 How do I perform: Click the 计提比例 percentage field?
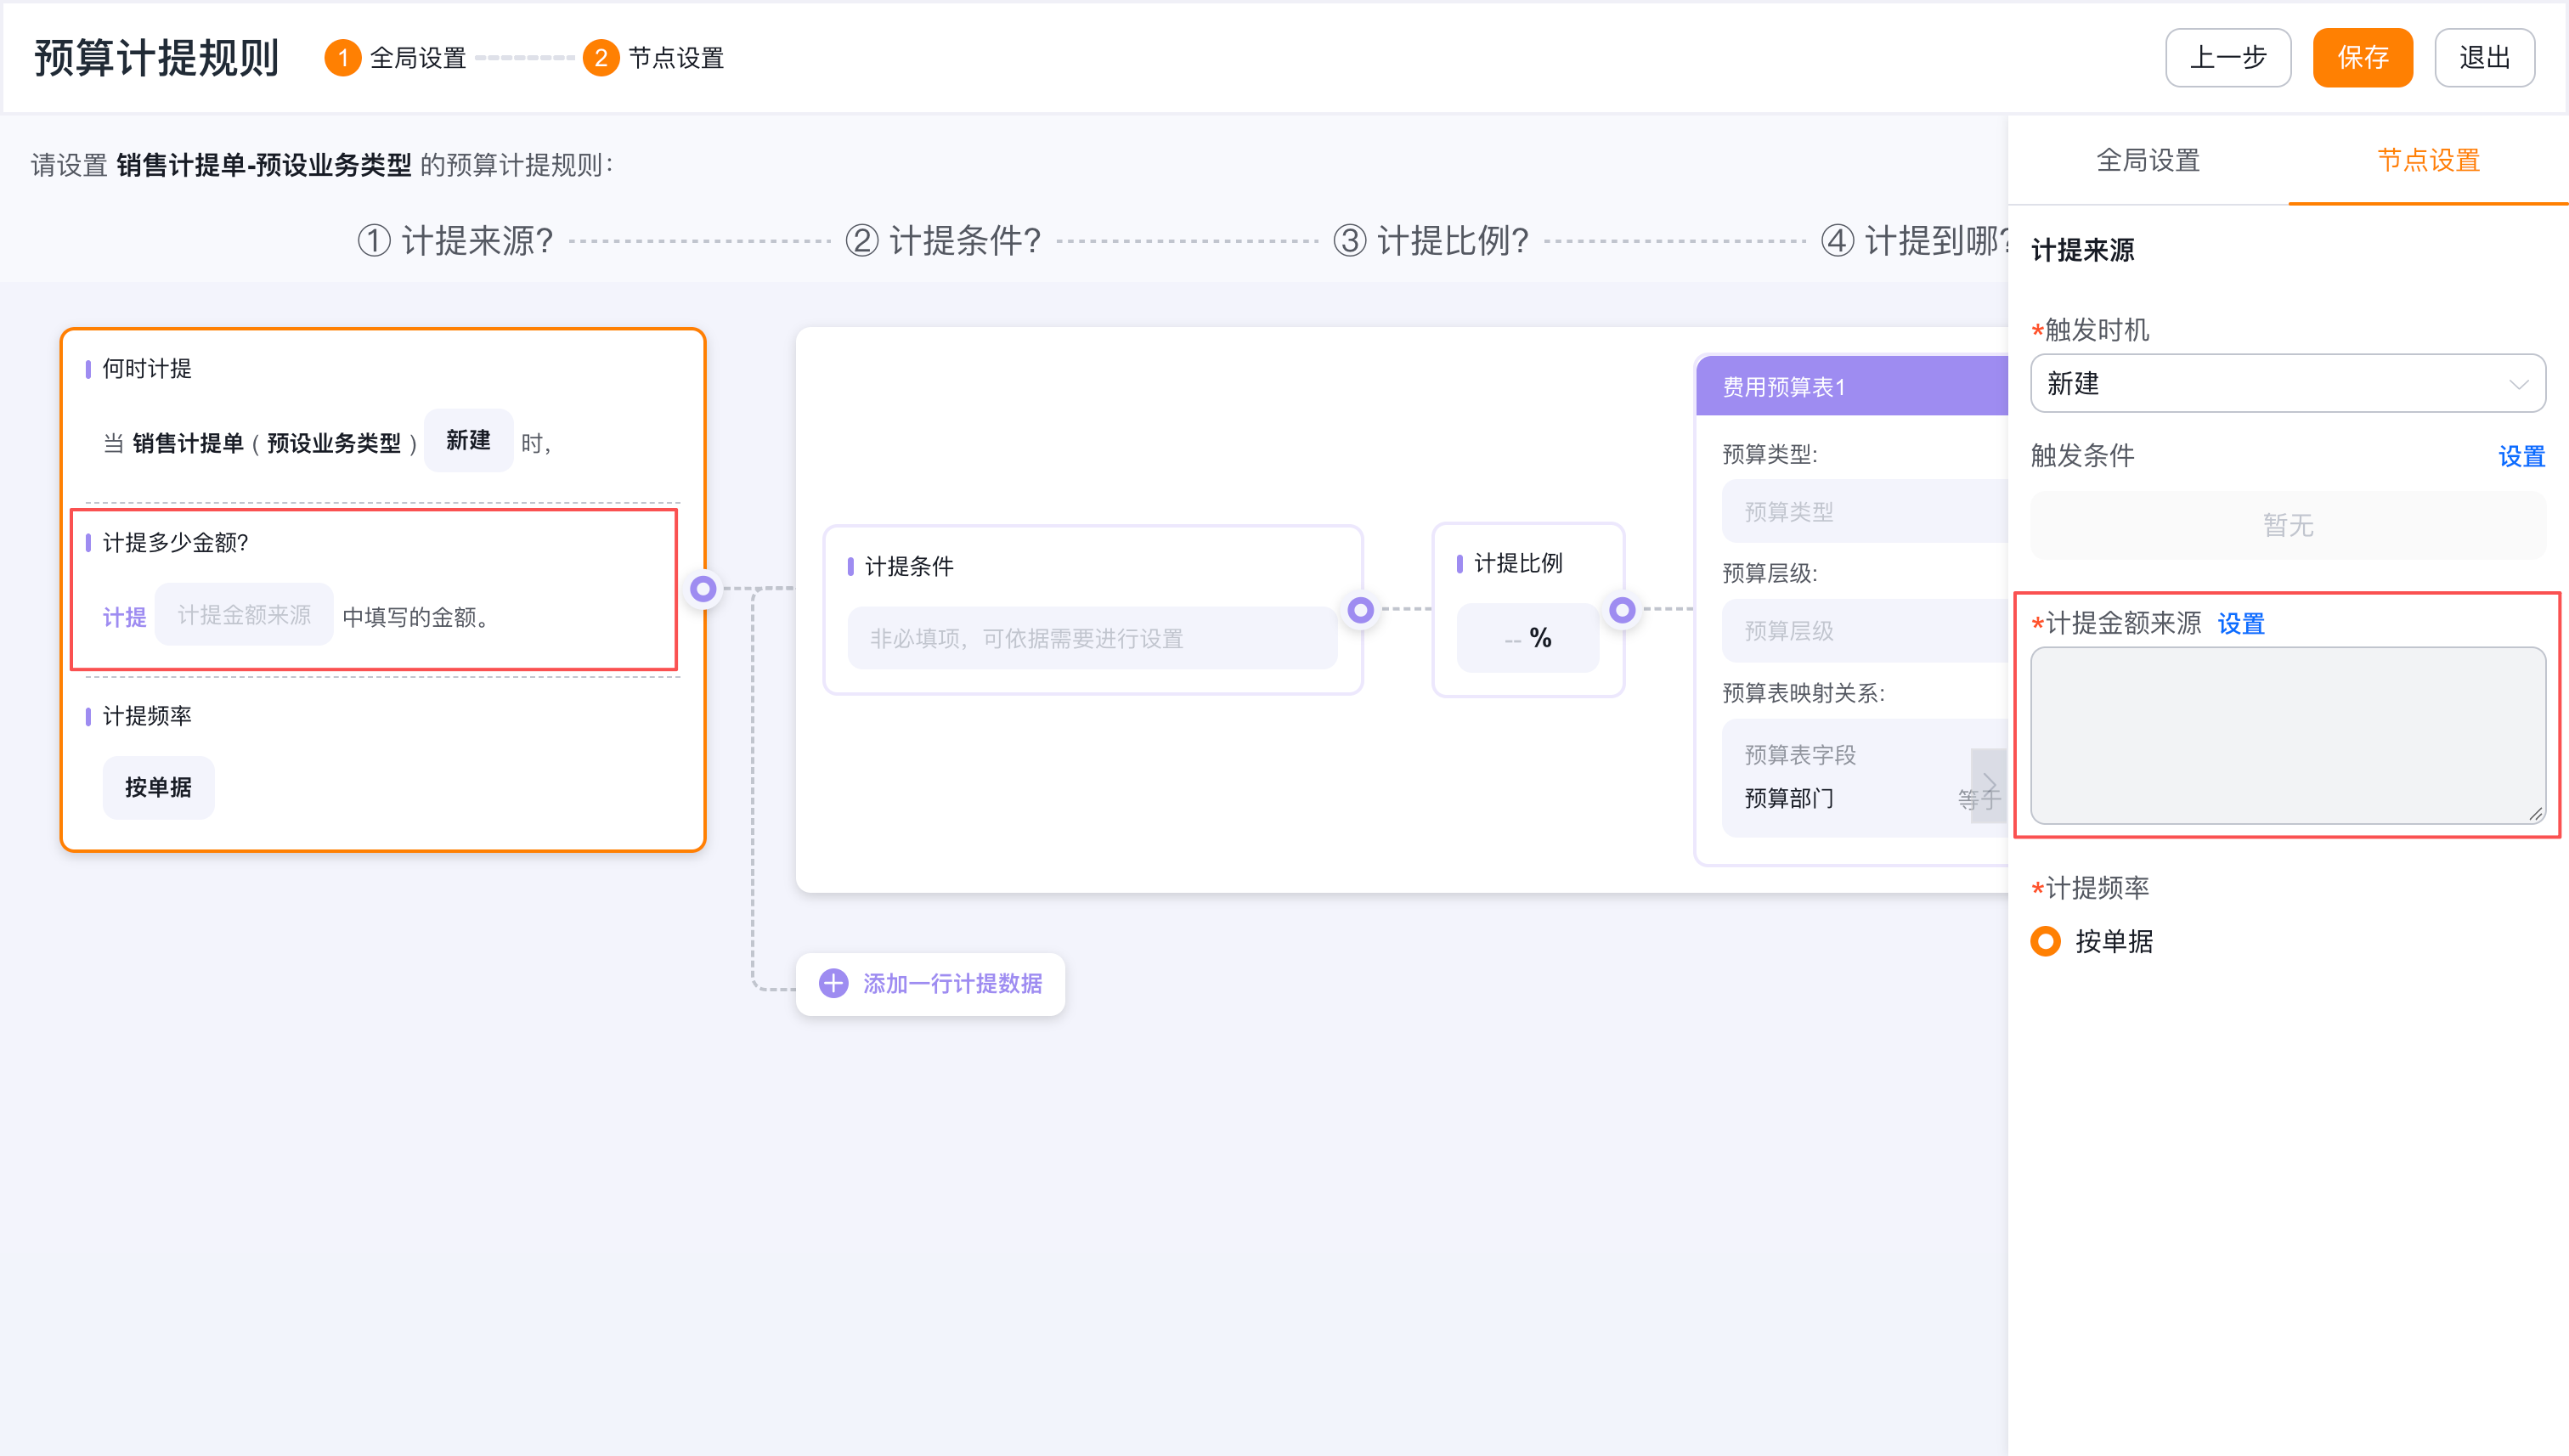pyautogui.click(x=1527, y=638)
